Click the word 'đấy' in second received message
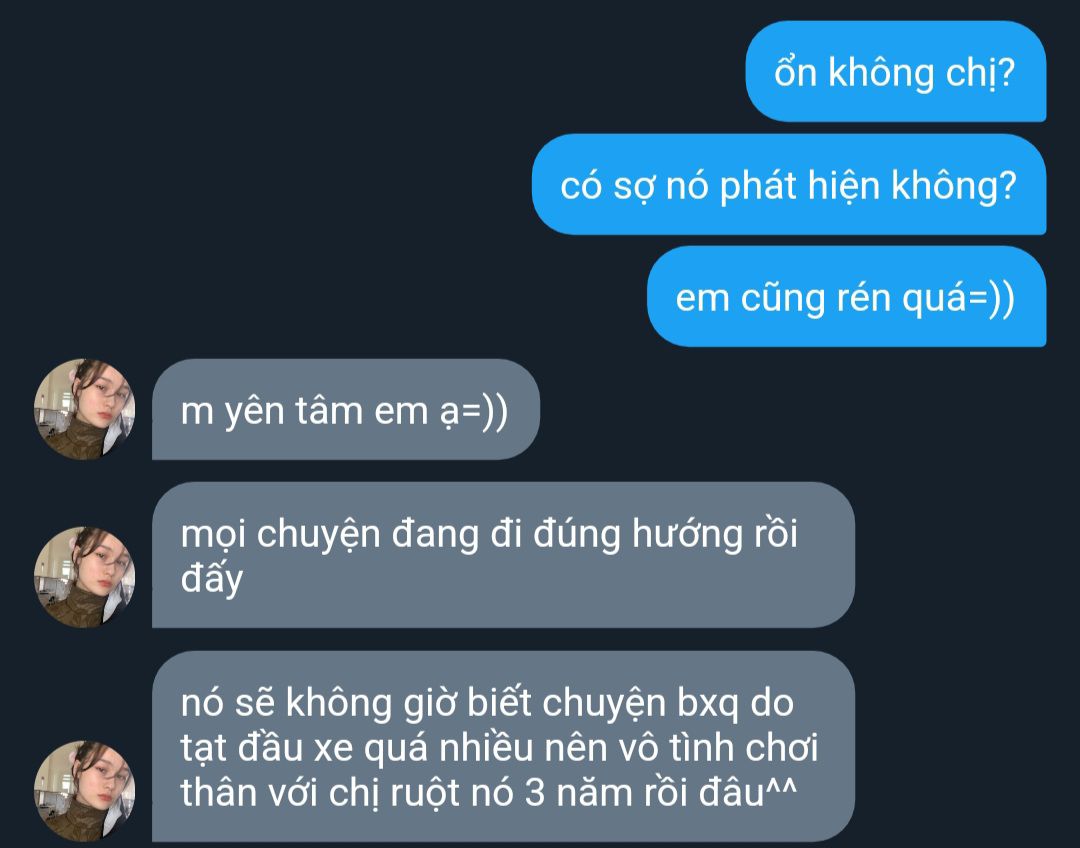The image size is (1080, 848). click(211, 579)
